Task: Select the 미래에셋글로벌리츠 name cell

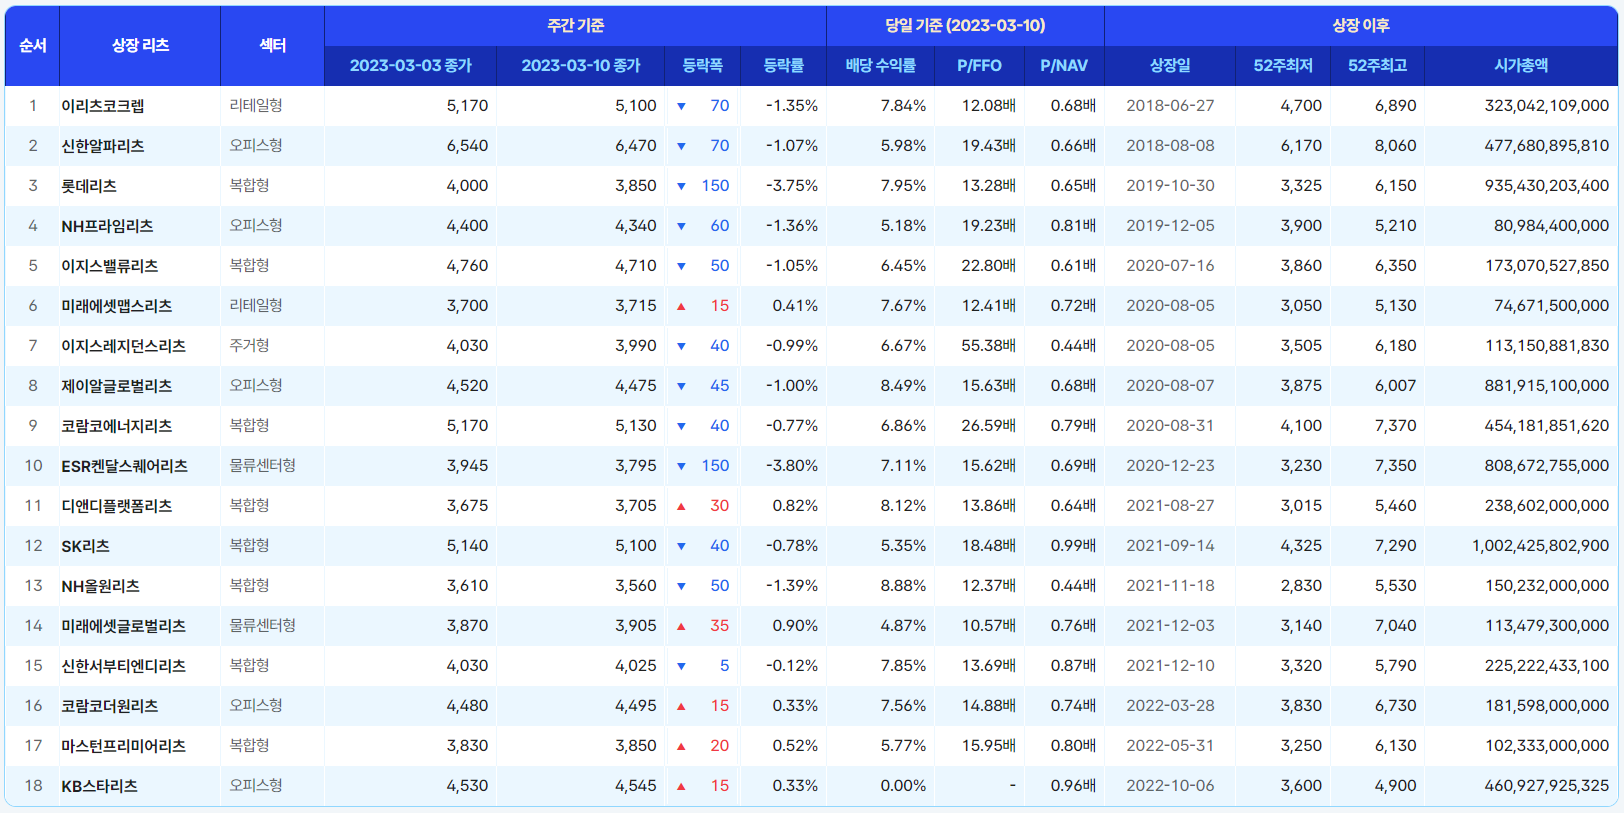Action: tap(140, 626)
